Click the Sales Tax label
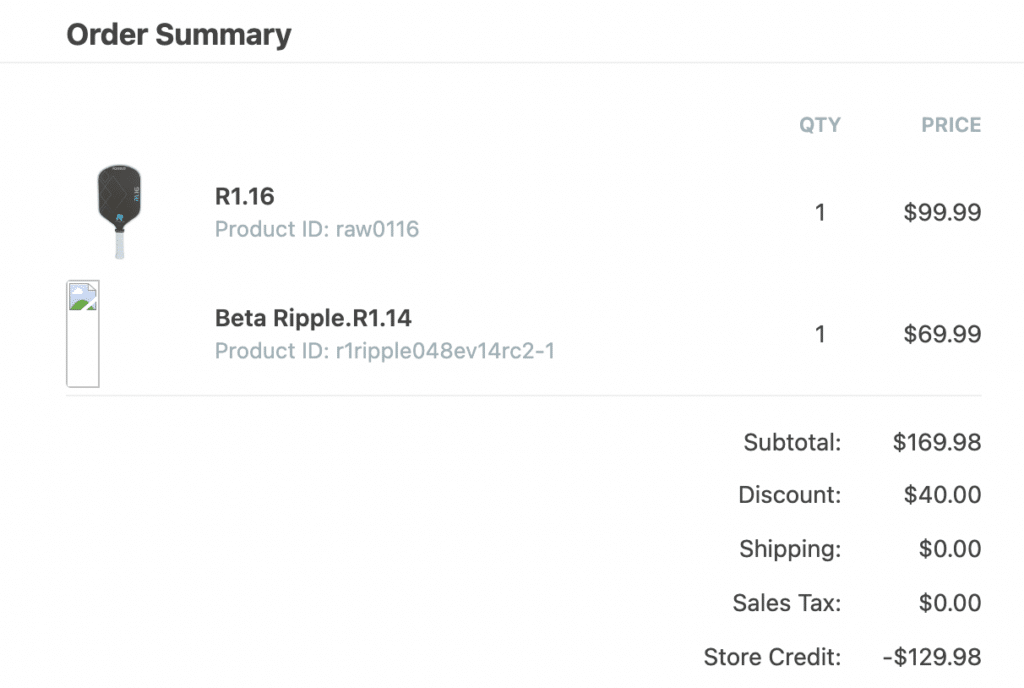 787,603
